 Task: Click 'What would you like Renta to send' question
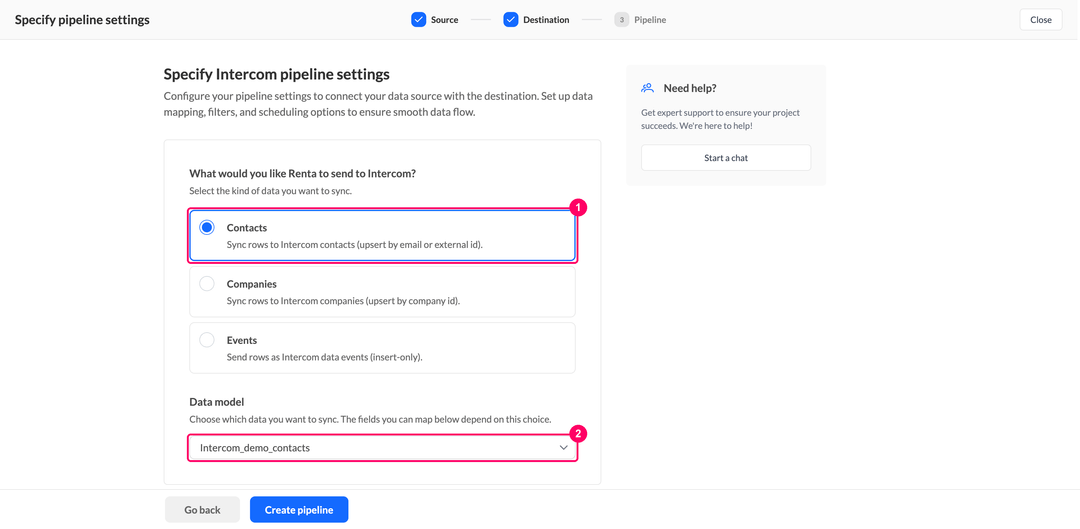pyautogui.click(x=302, y=174)
